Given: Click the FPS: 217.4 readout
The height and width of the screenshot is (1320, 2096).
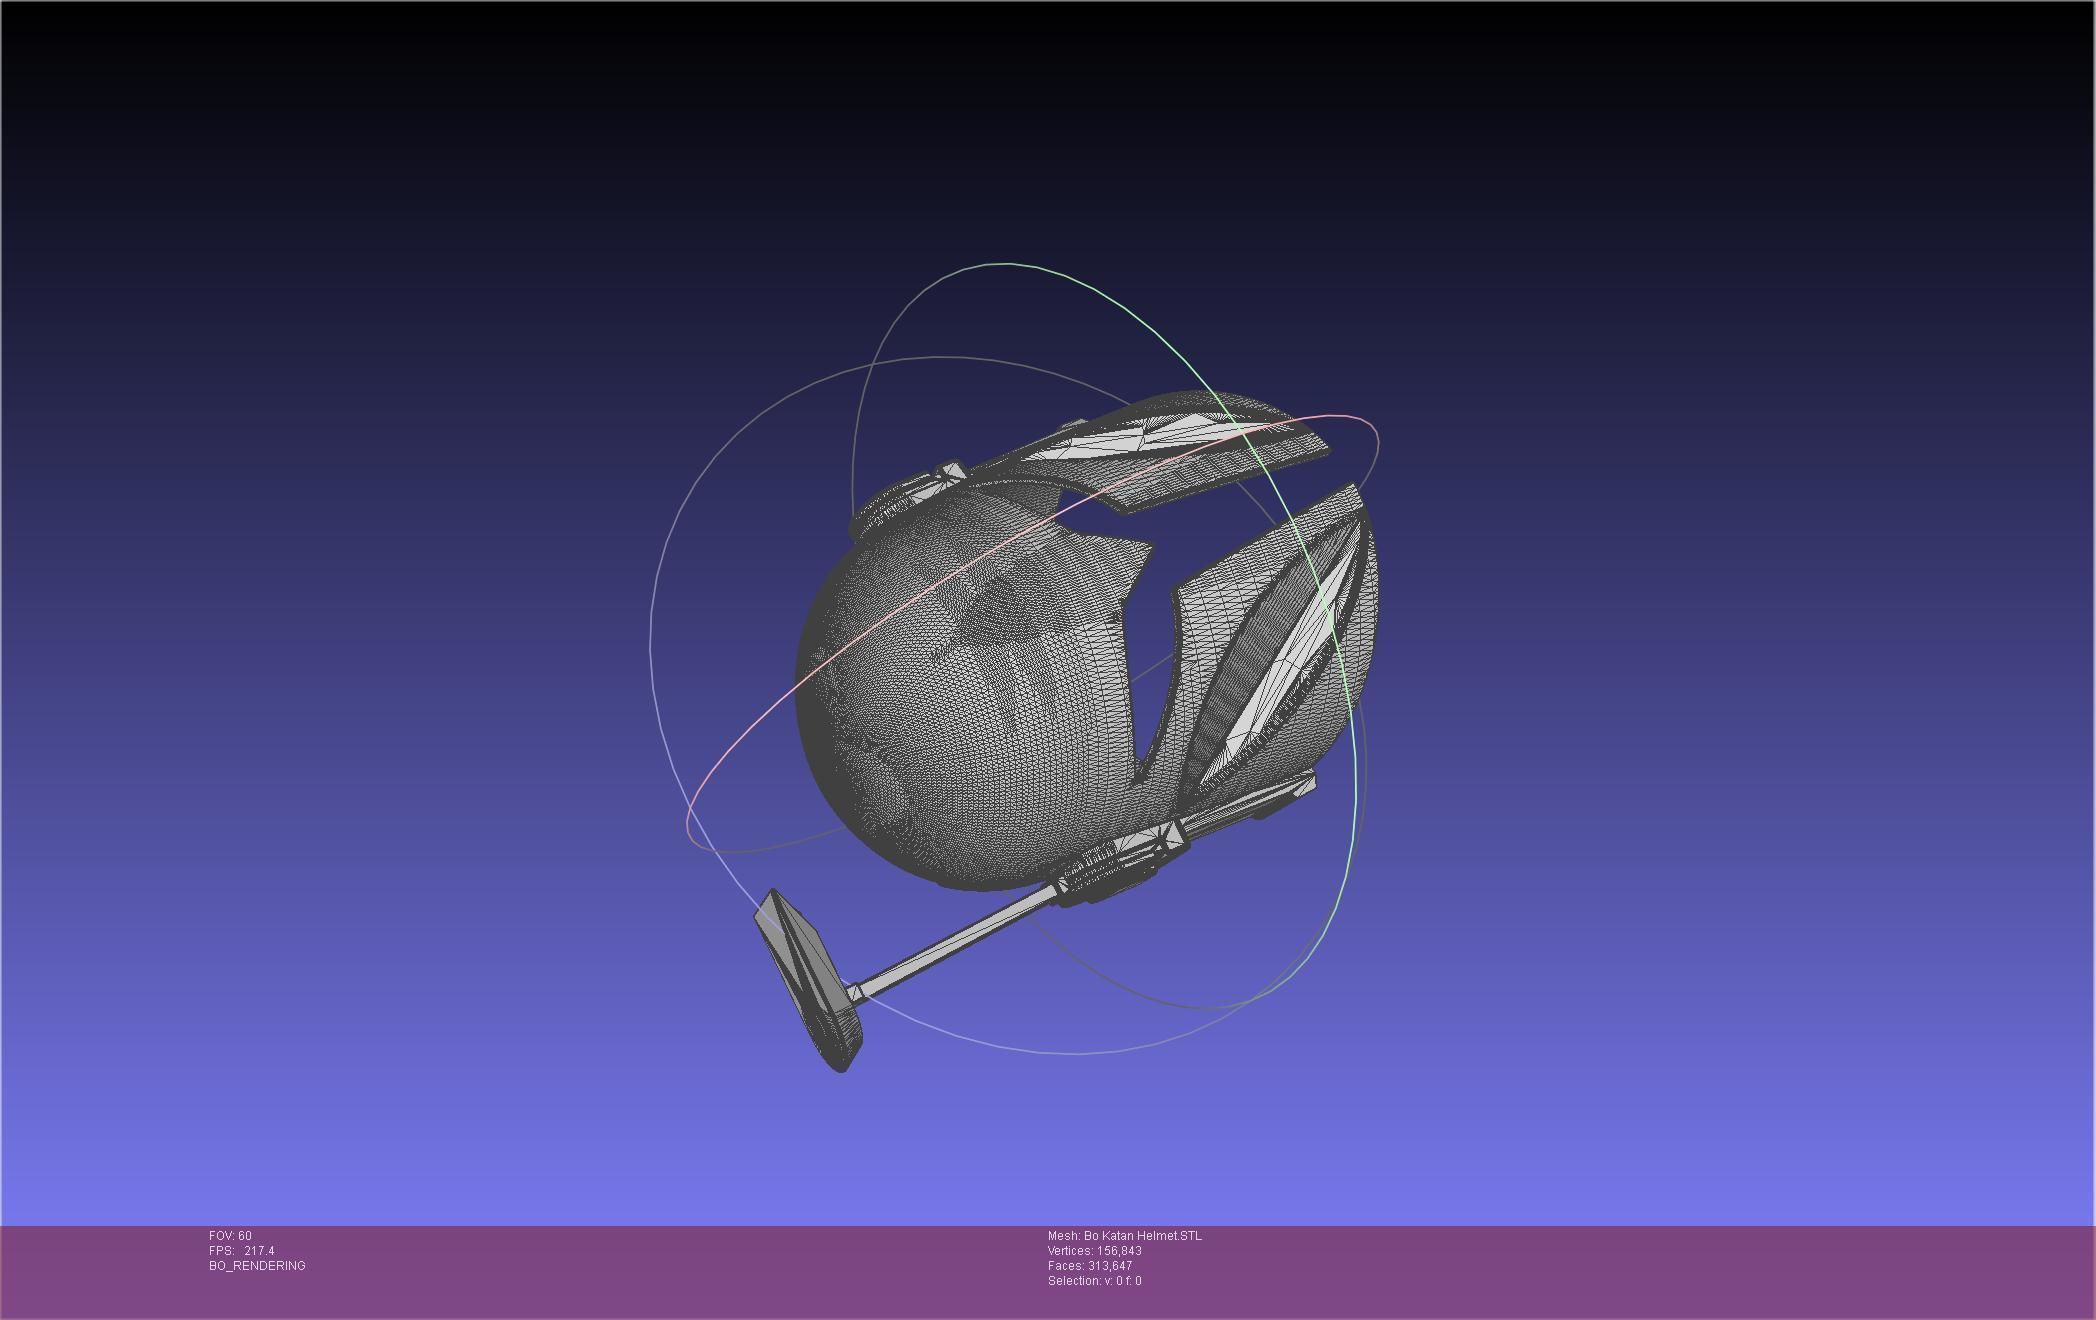Looking at the screenshot, I should click(x=241, y=1251).
